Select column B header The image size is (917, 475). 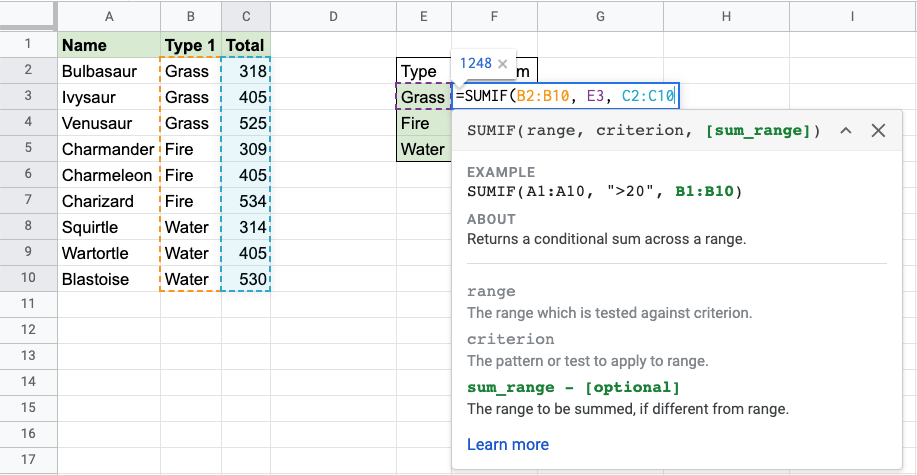[x=190, y=16]
